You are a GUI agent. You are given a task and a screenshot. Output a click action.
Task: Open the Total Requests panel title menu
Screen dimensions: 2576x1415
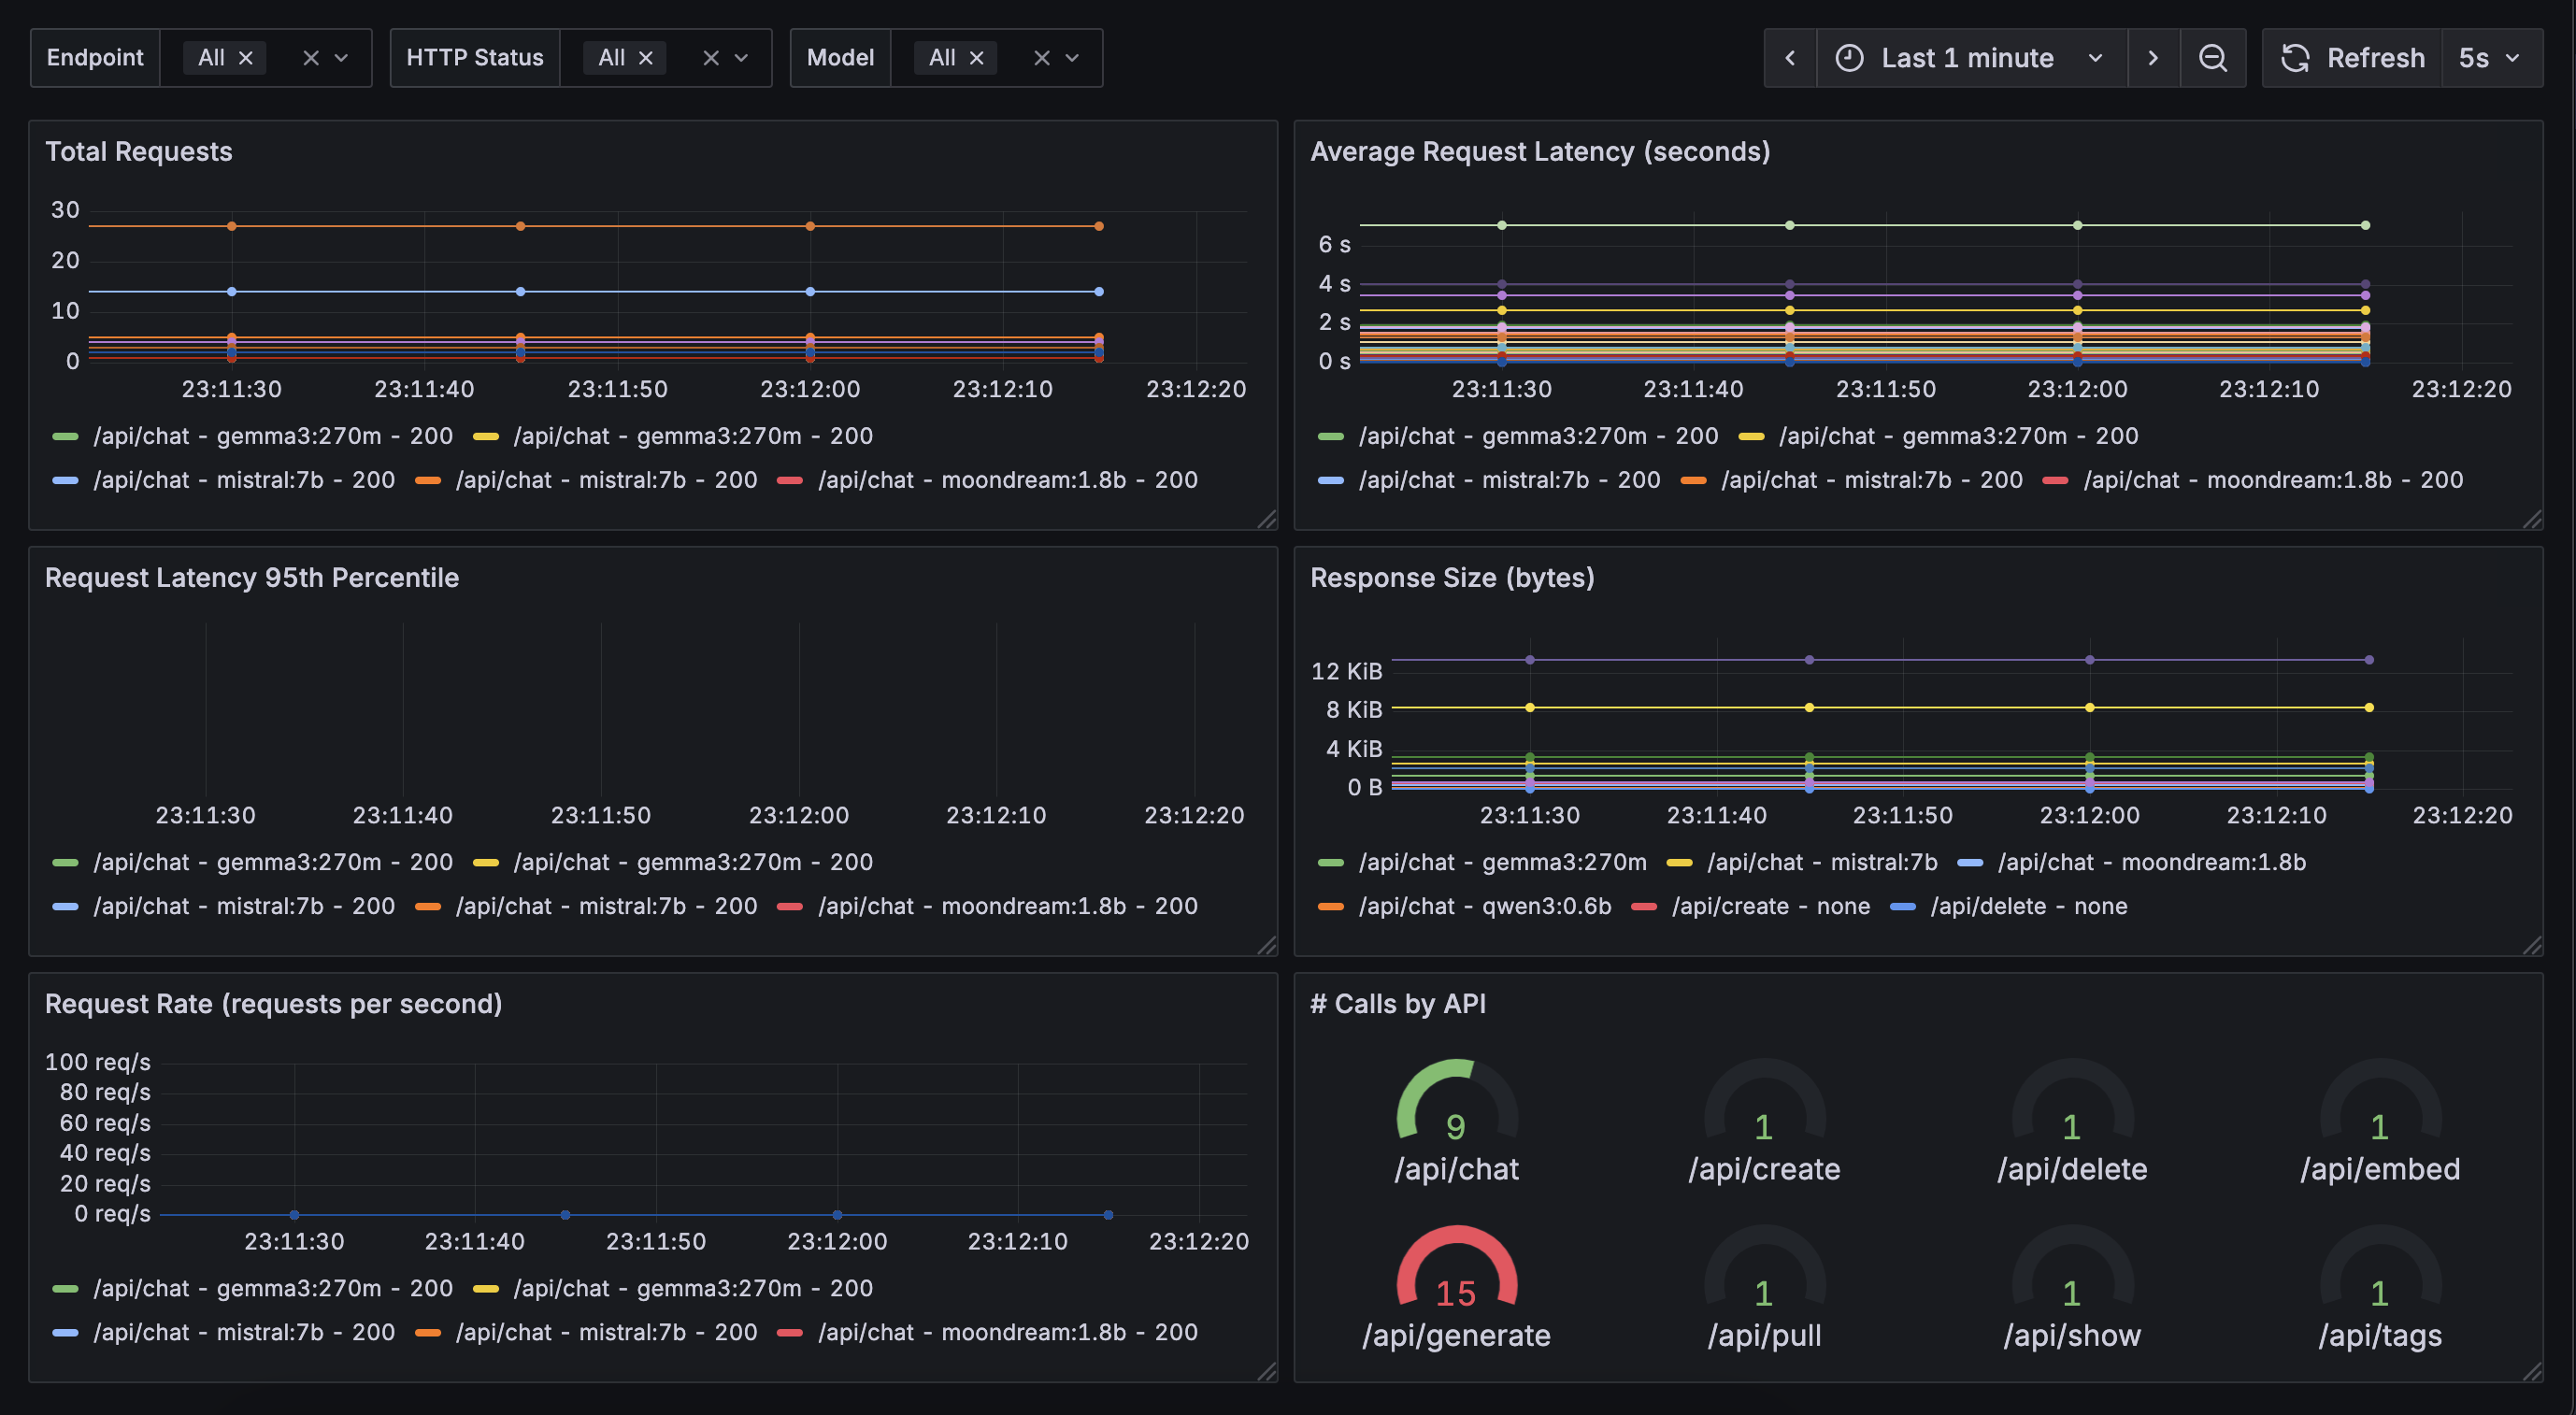pyautogui.click(x=138, y=151)
